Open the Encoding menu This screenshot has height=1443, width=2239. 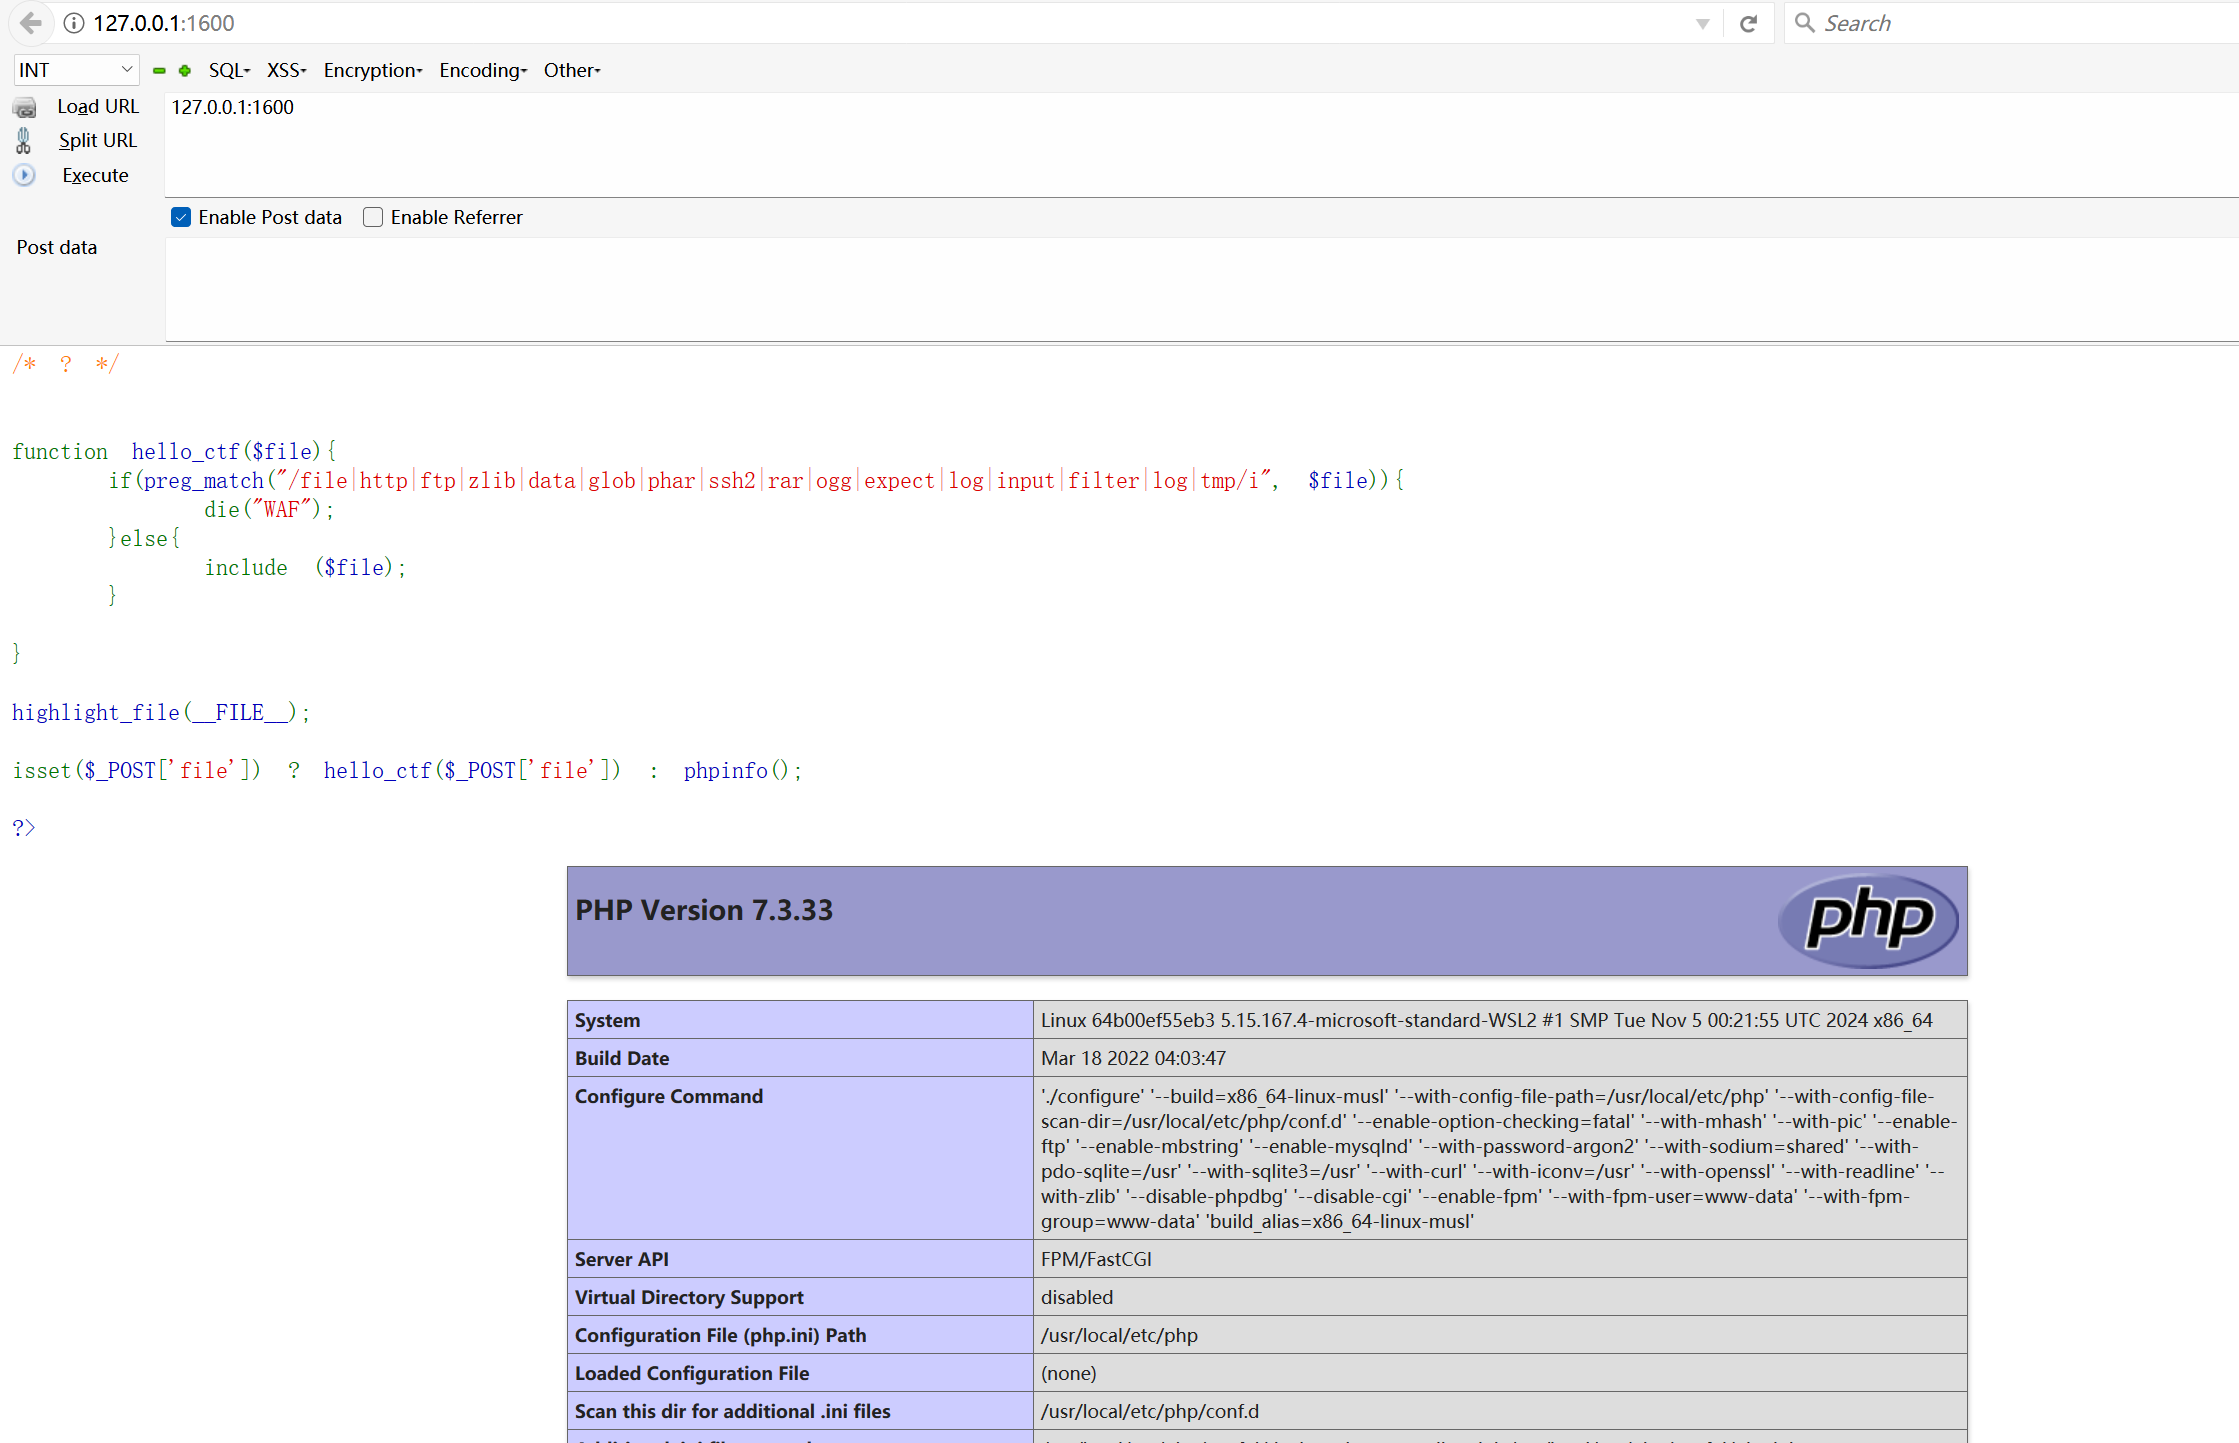pyautogui.click(x=482, y=70)
